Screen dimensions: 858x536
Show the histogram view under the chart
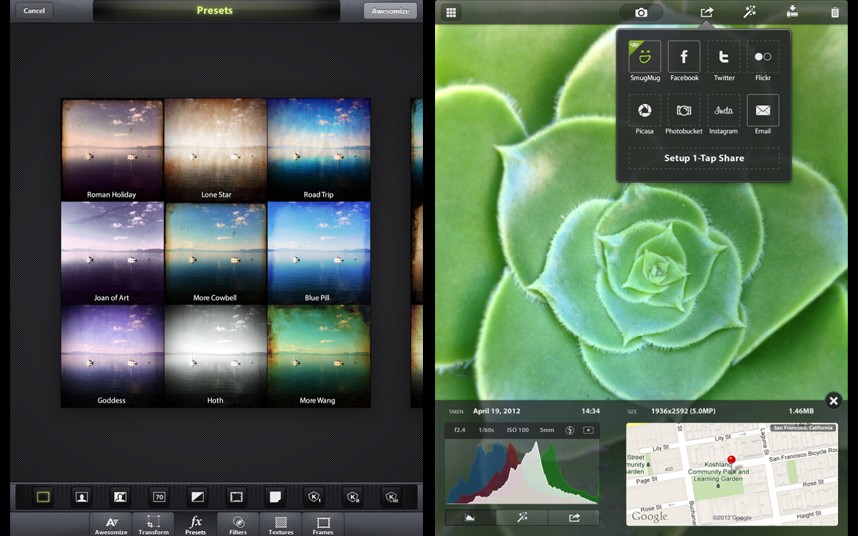[470, 518]
